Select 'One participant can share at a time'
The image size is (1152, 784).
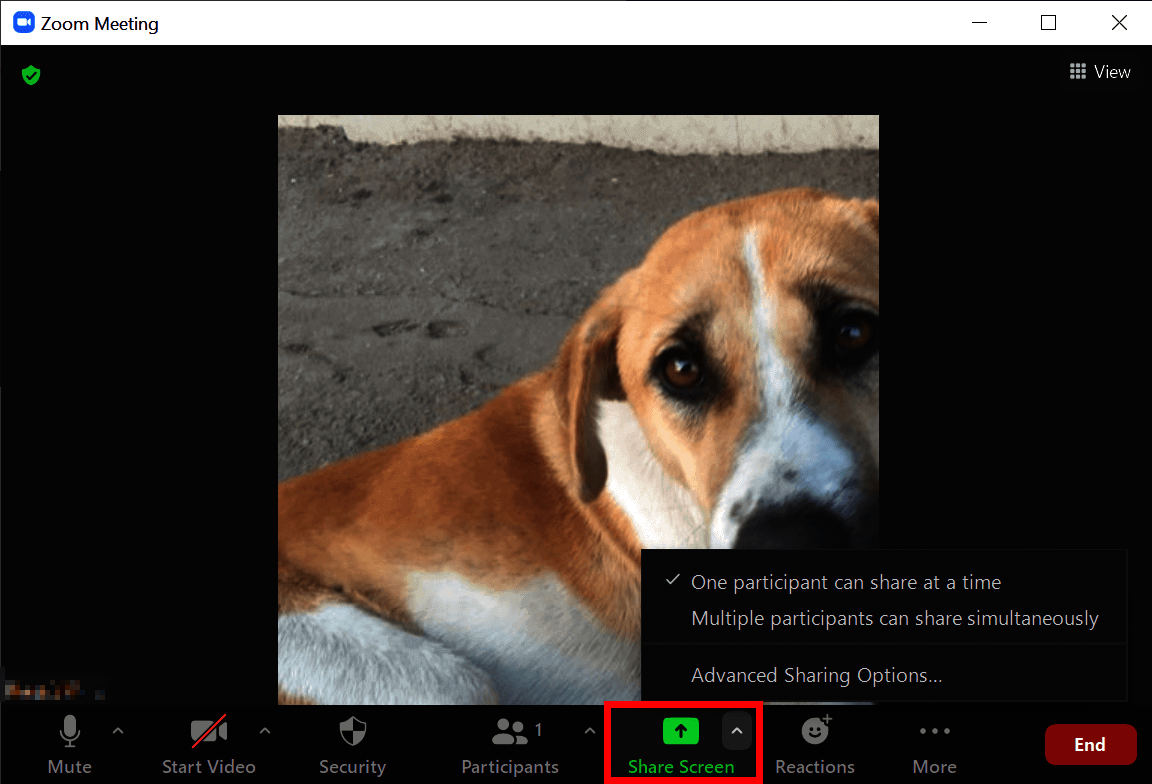tap(845, 582)
